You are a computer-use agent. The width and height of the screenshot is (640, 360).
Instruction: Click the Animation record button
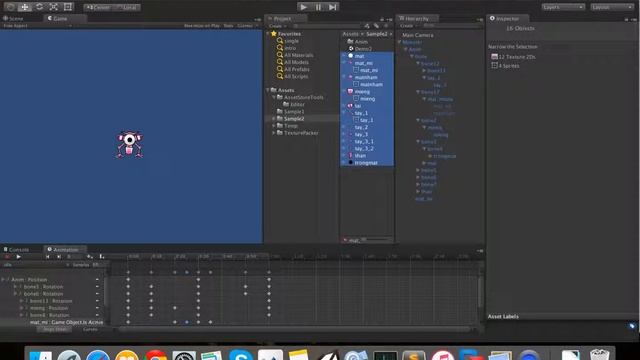7,257
